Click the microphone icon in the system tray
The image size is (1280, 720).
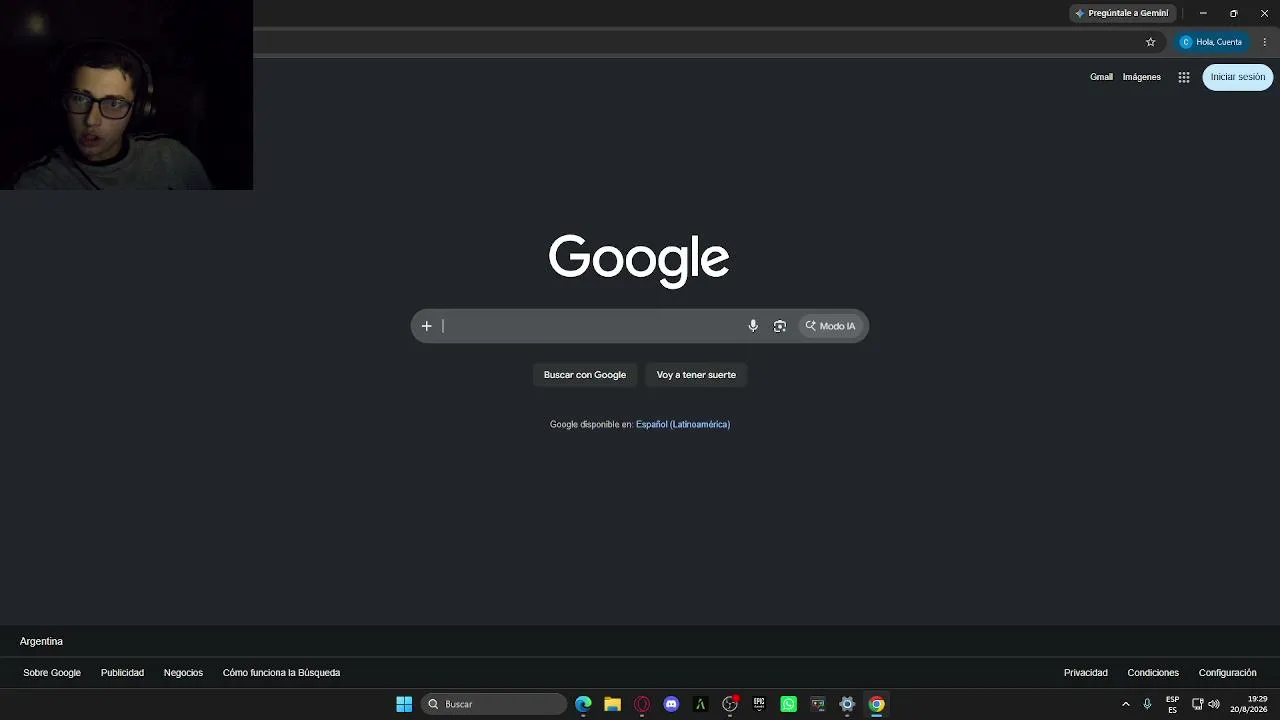[1147, 704]
